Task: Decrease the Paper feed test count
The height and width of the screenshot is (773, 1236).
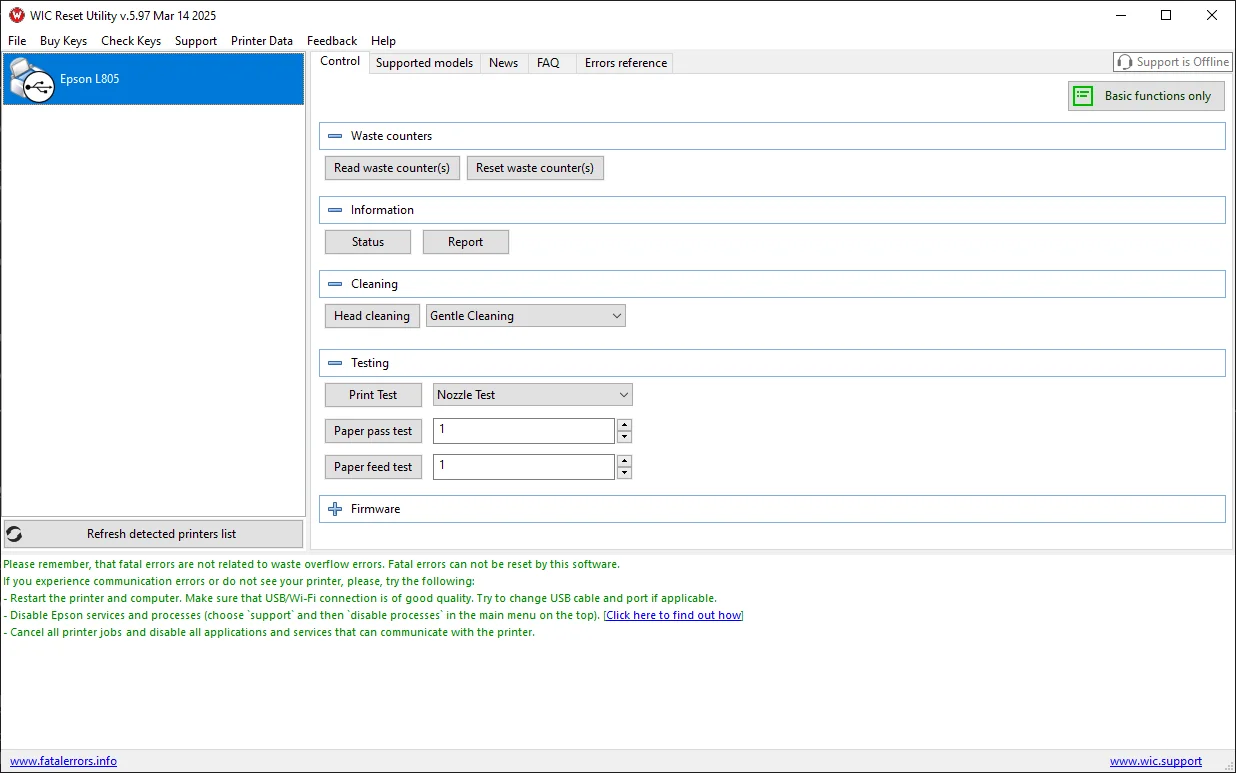Action: 625,473
